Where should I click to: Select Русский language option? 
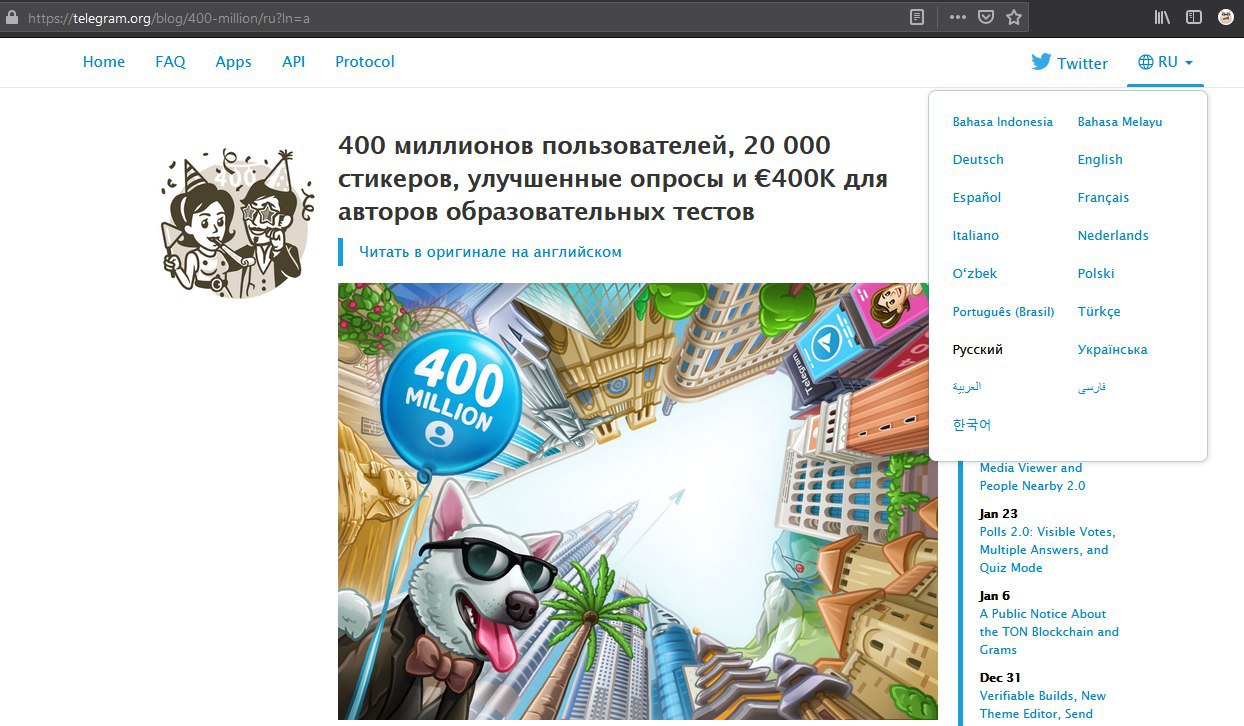click(978, 350)
